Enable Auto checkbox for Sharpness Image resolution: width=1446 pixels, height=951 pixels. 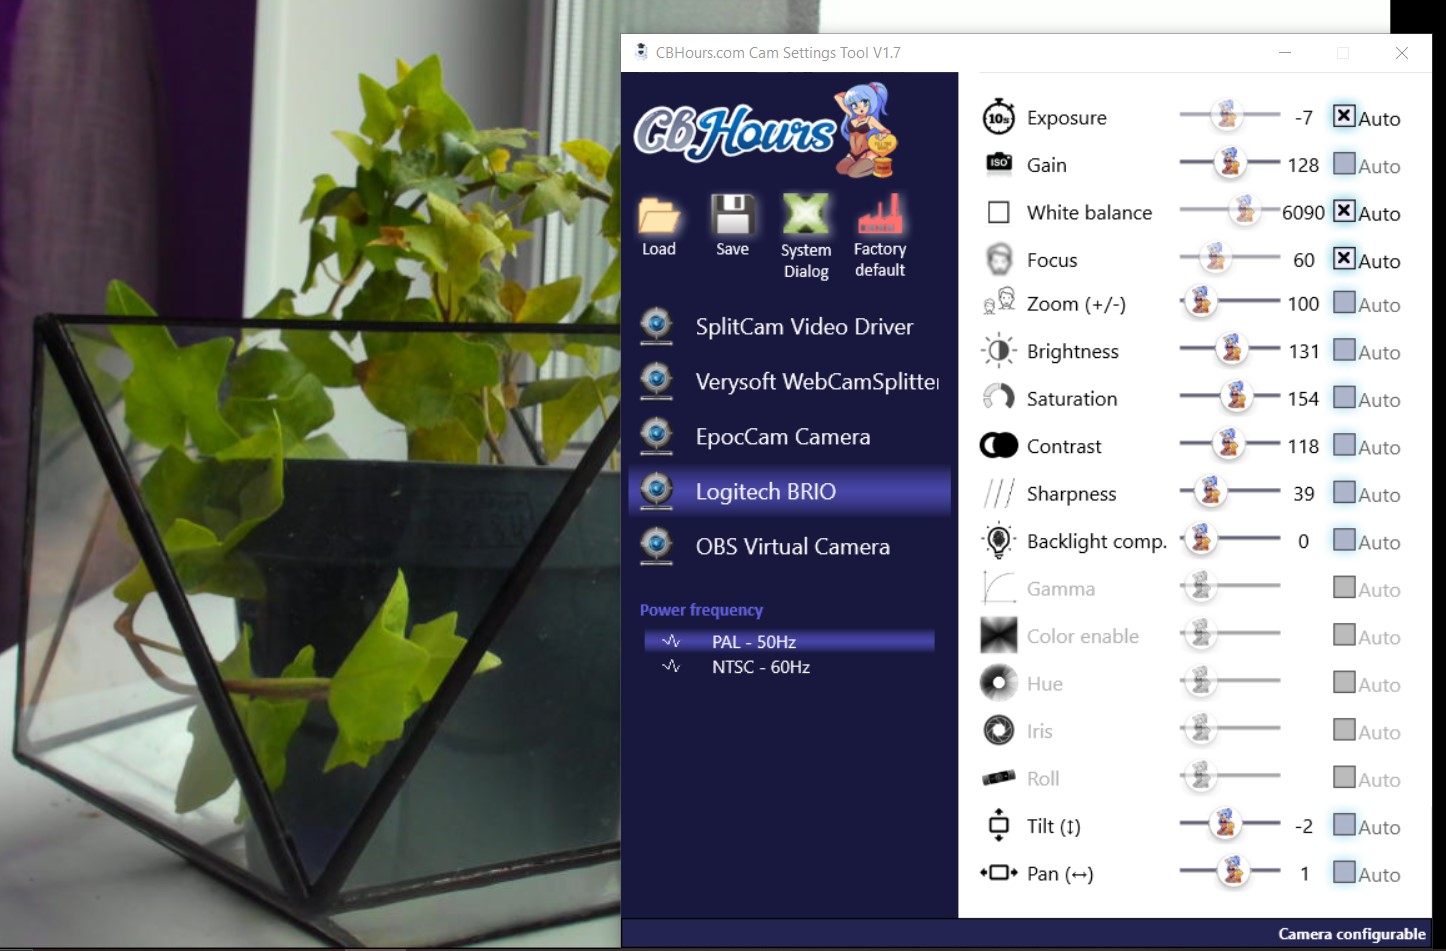(x=1344, y=492)
